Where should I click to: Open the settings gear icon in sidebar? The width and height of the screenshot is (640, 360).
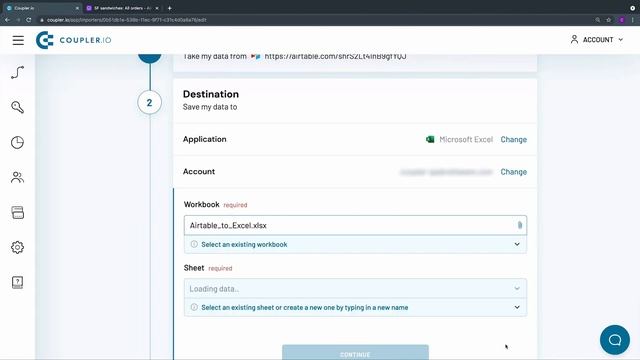17,247
